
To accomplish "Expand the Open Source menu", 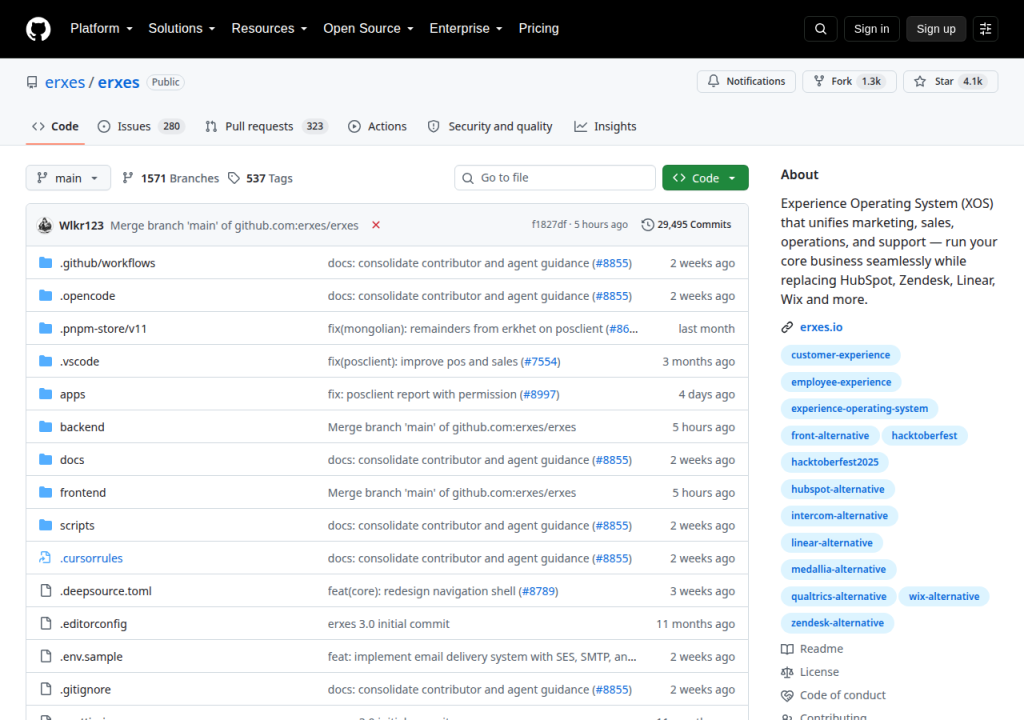I will click(368, 29).
